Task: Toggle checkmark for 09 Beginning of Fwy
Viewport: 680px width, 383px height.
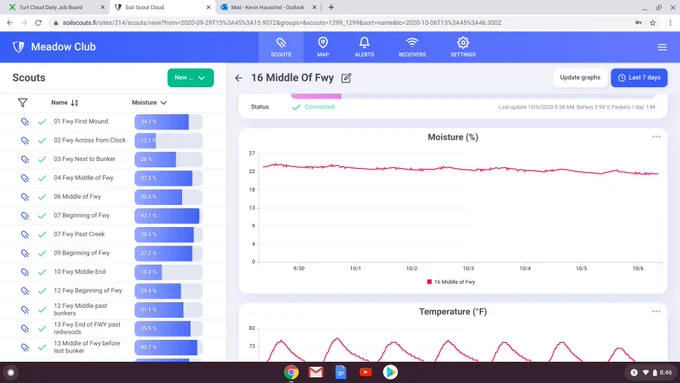Action: click(42, 253)
